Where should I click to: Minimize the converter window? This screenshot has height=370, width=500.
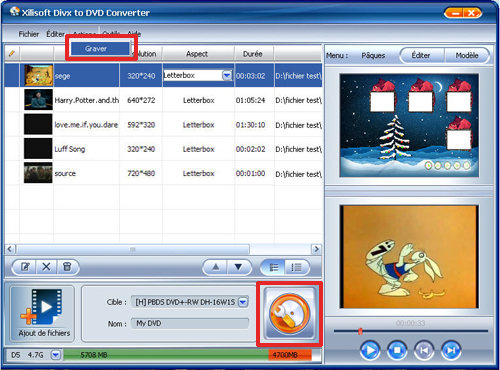click(455, 13)
